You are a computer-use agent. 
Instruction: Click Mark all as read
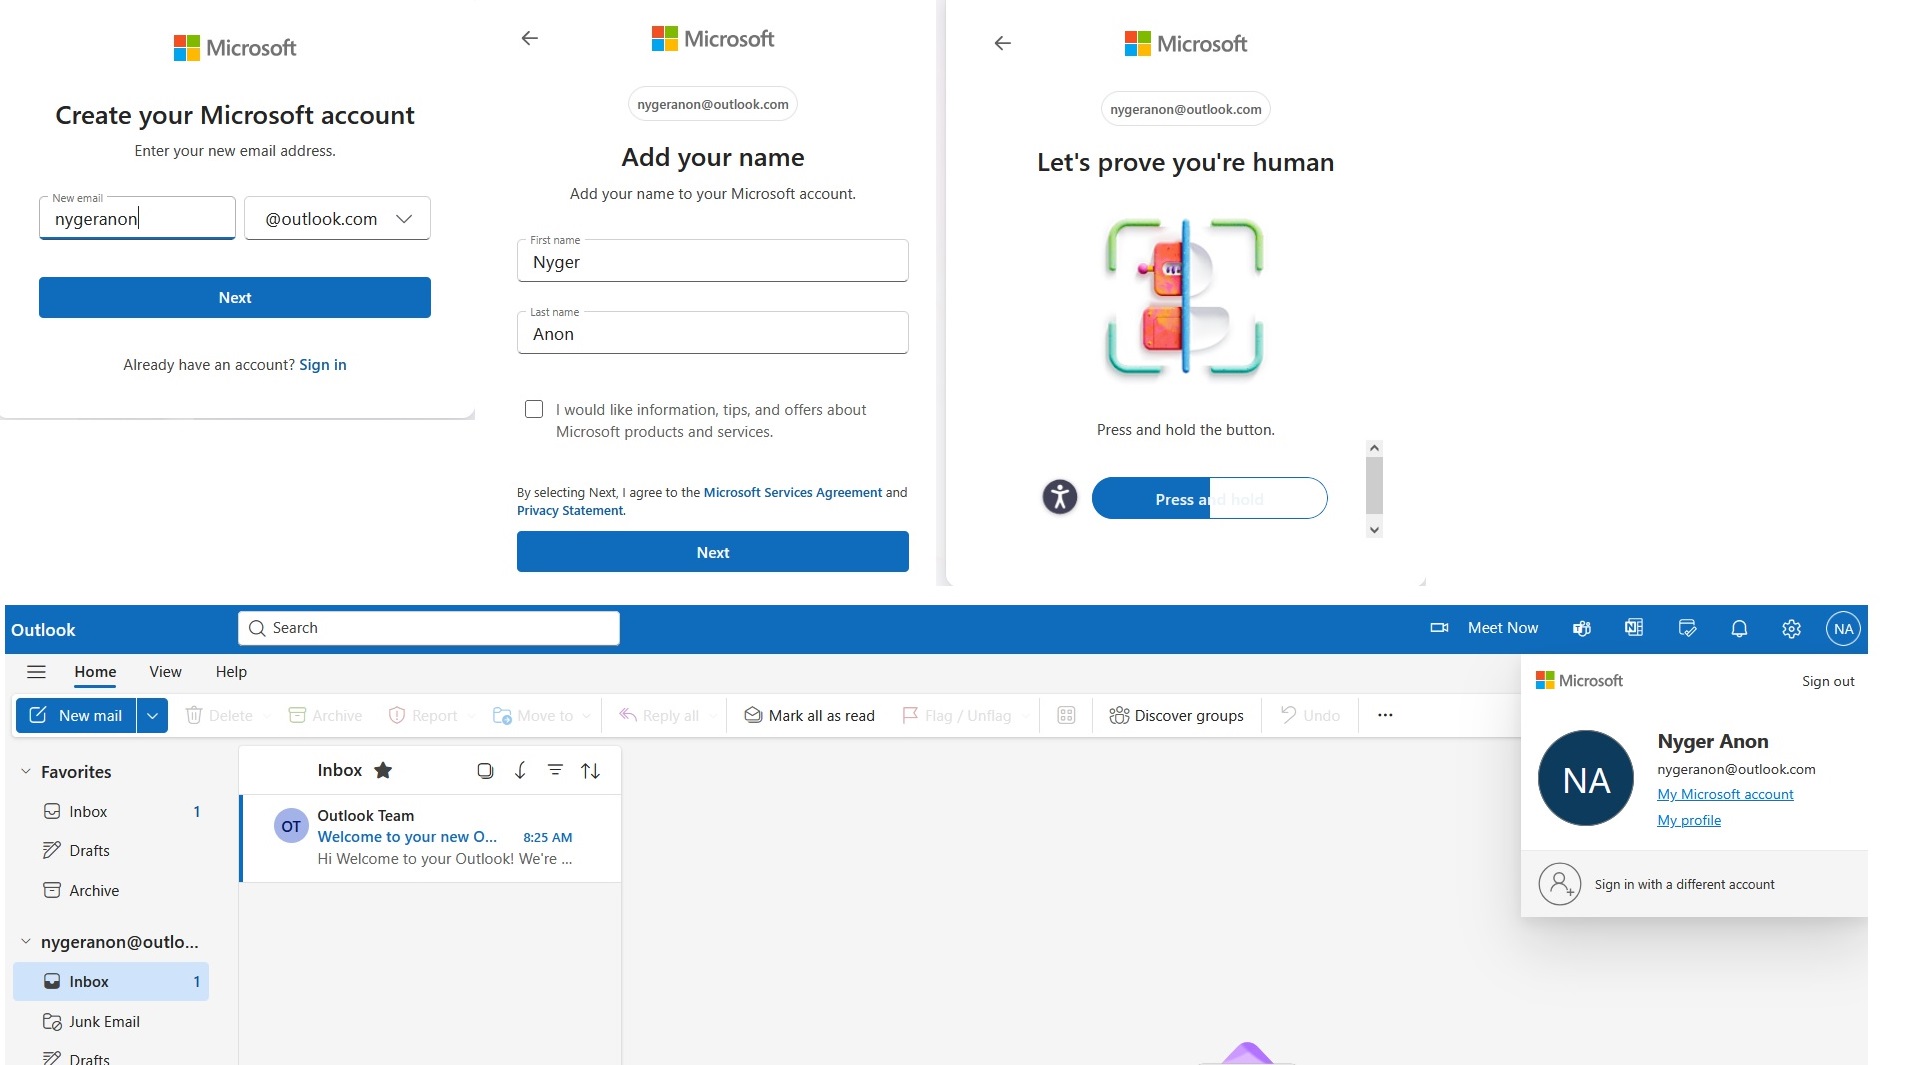coord(810,715)
